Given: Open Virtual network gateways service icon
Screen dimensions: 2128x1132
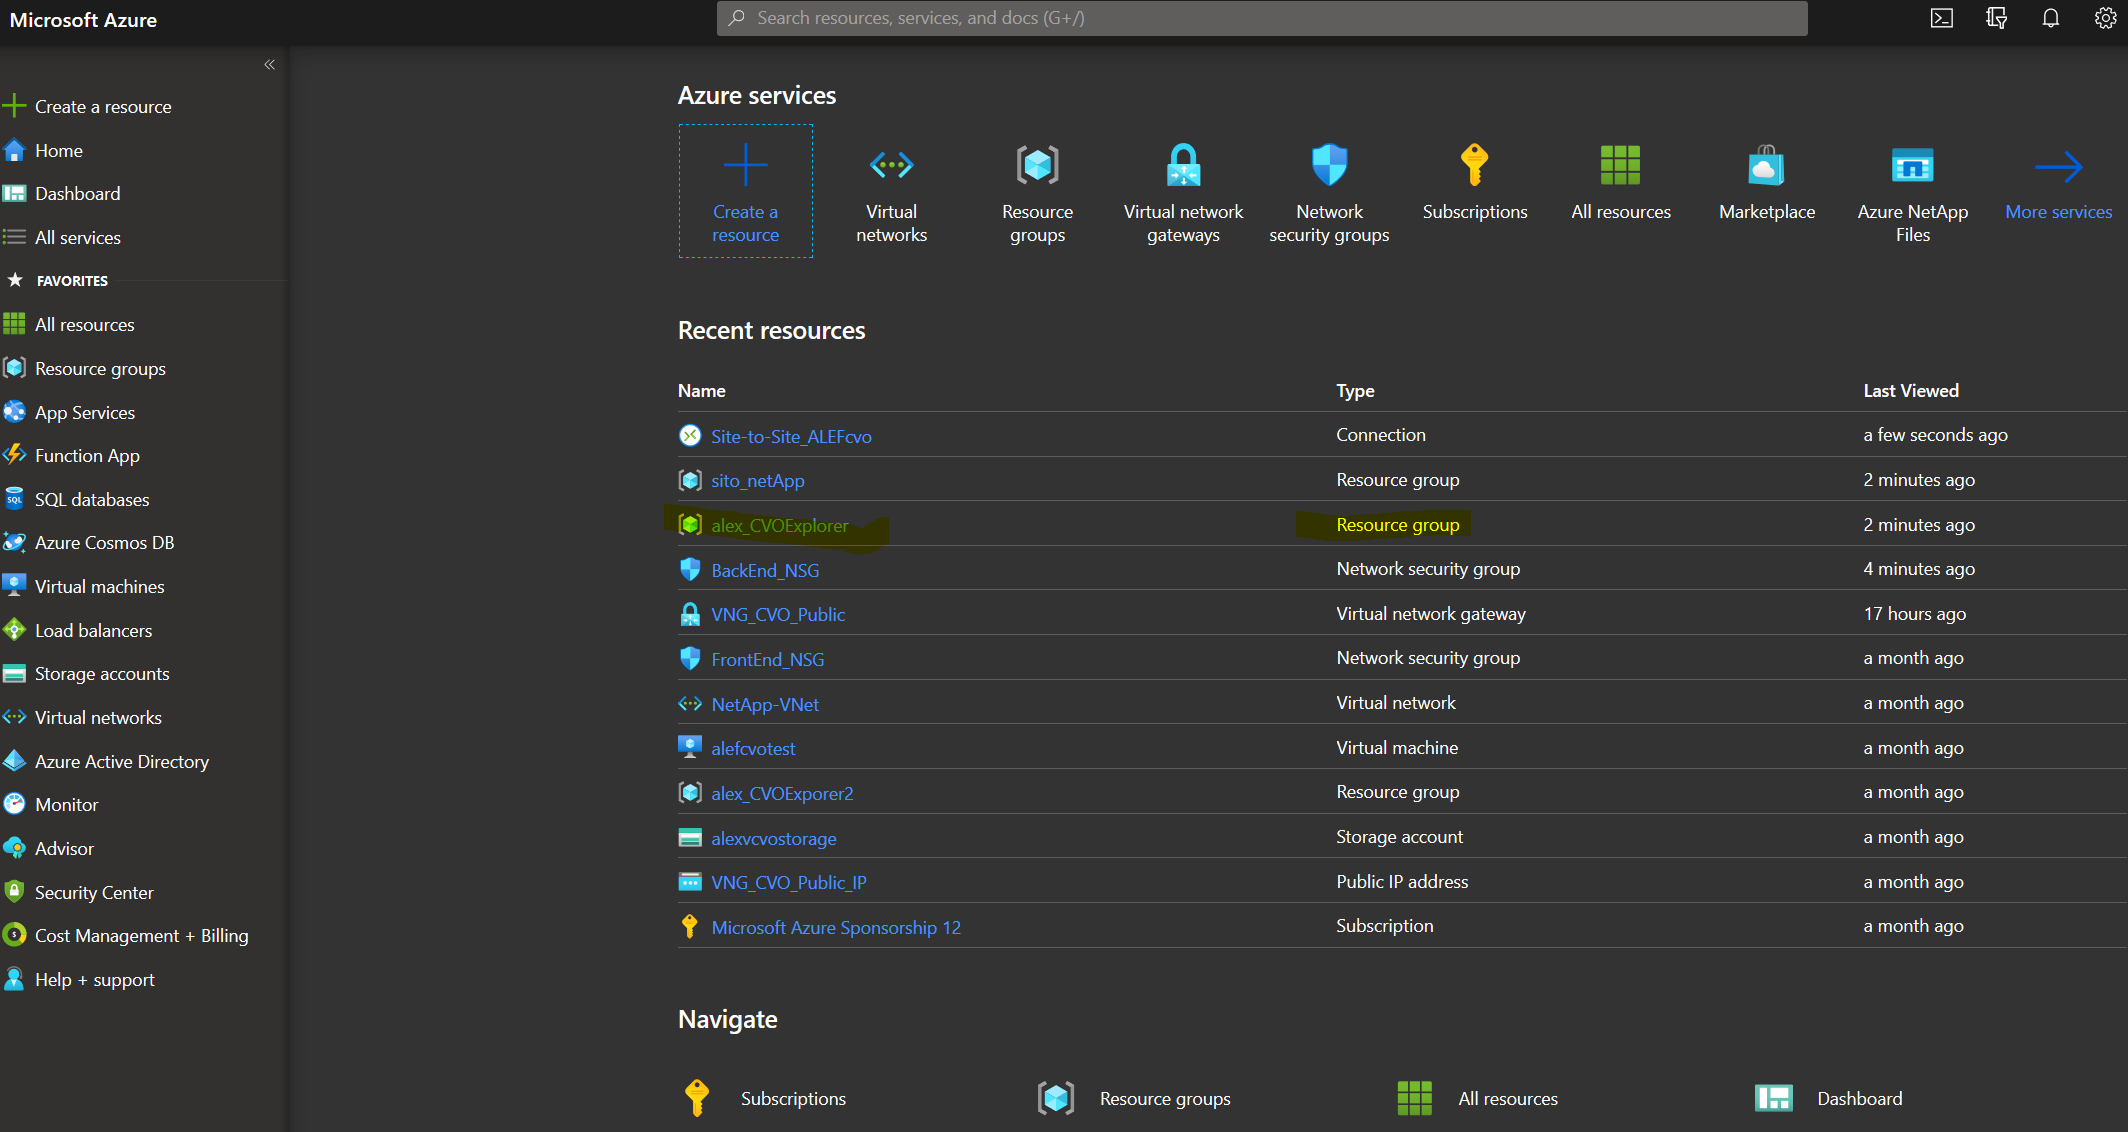Looking at the screenshot, I should coord(1183,165).
